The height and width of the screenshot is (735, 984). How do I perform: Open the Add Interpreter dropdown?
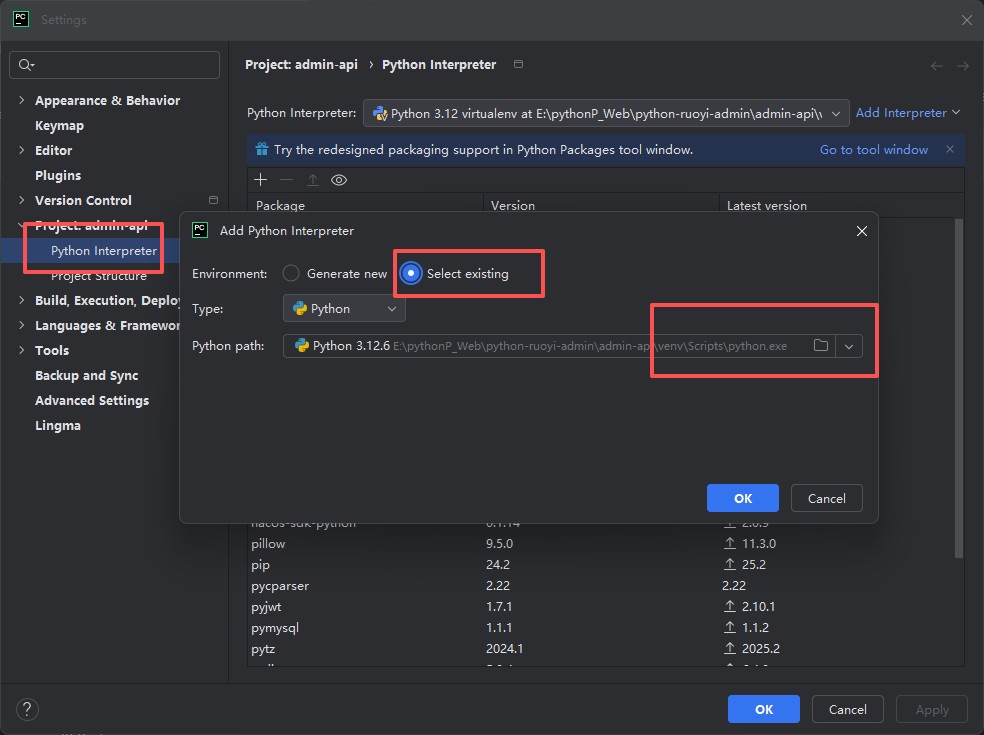[907, 113]
